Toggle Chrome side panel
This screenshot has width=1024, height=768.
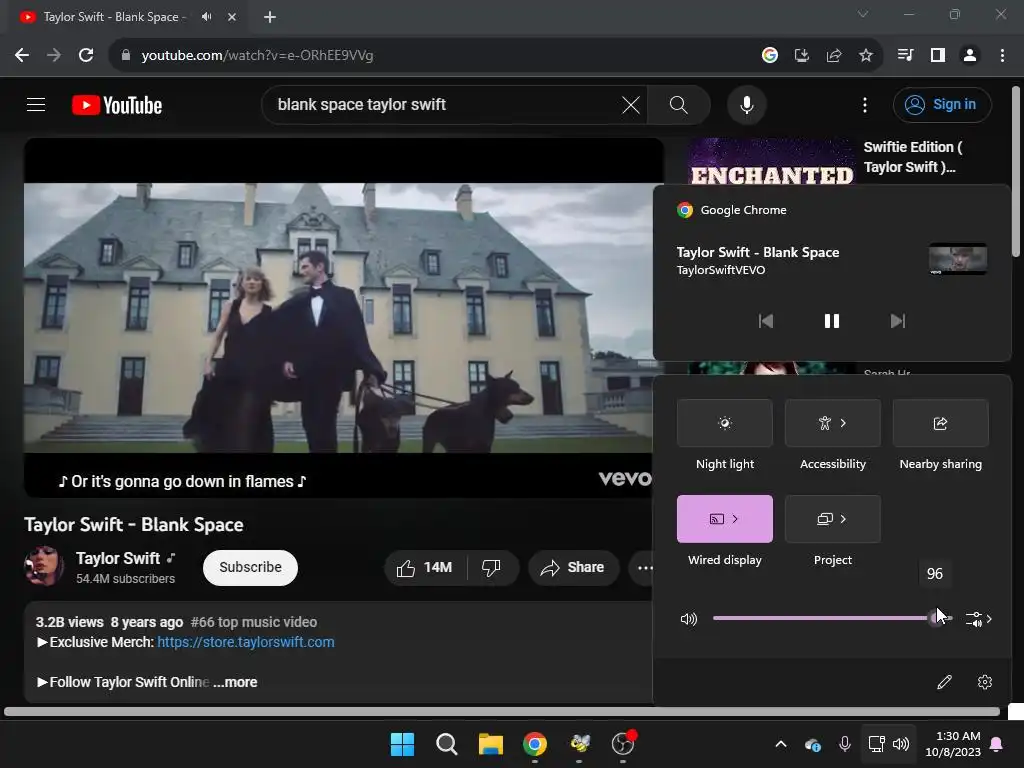[x=938, y=56]
